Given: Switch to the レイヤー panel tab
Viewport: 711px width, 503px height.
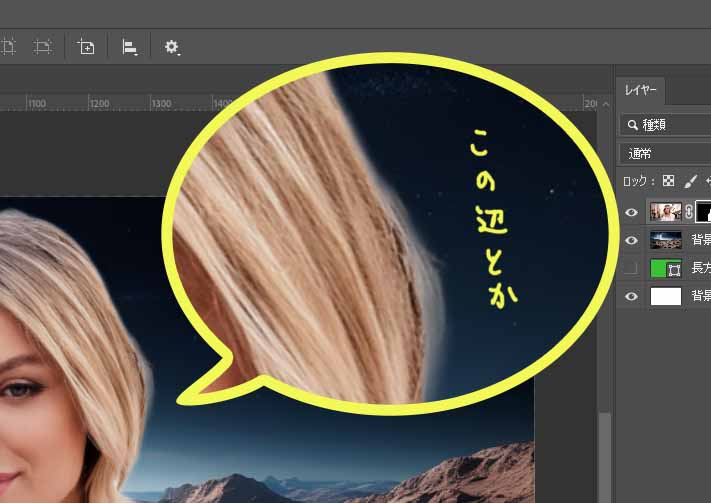Looking at the screenshot, I should (641, 90).
